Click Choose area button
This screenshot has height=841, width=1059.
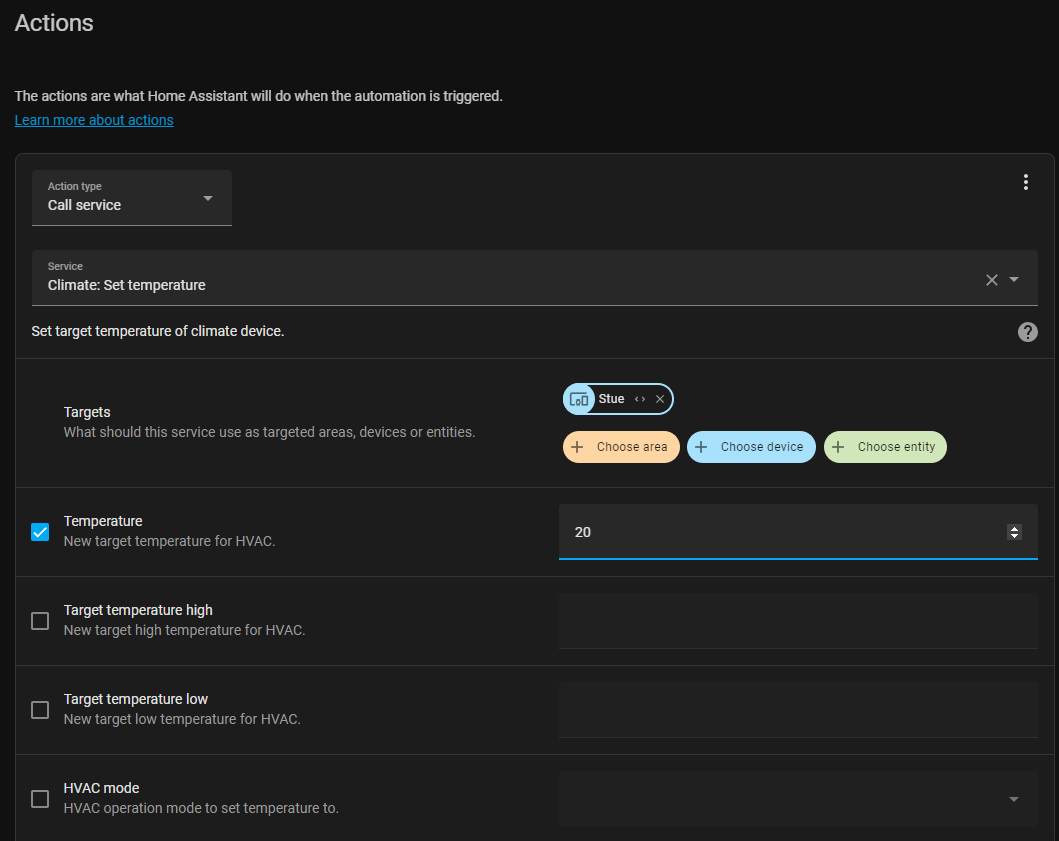click(621, 447)
